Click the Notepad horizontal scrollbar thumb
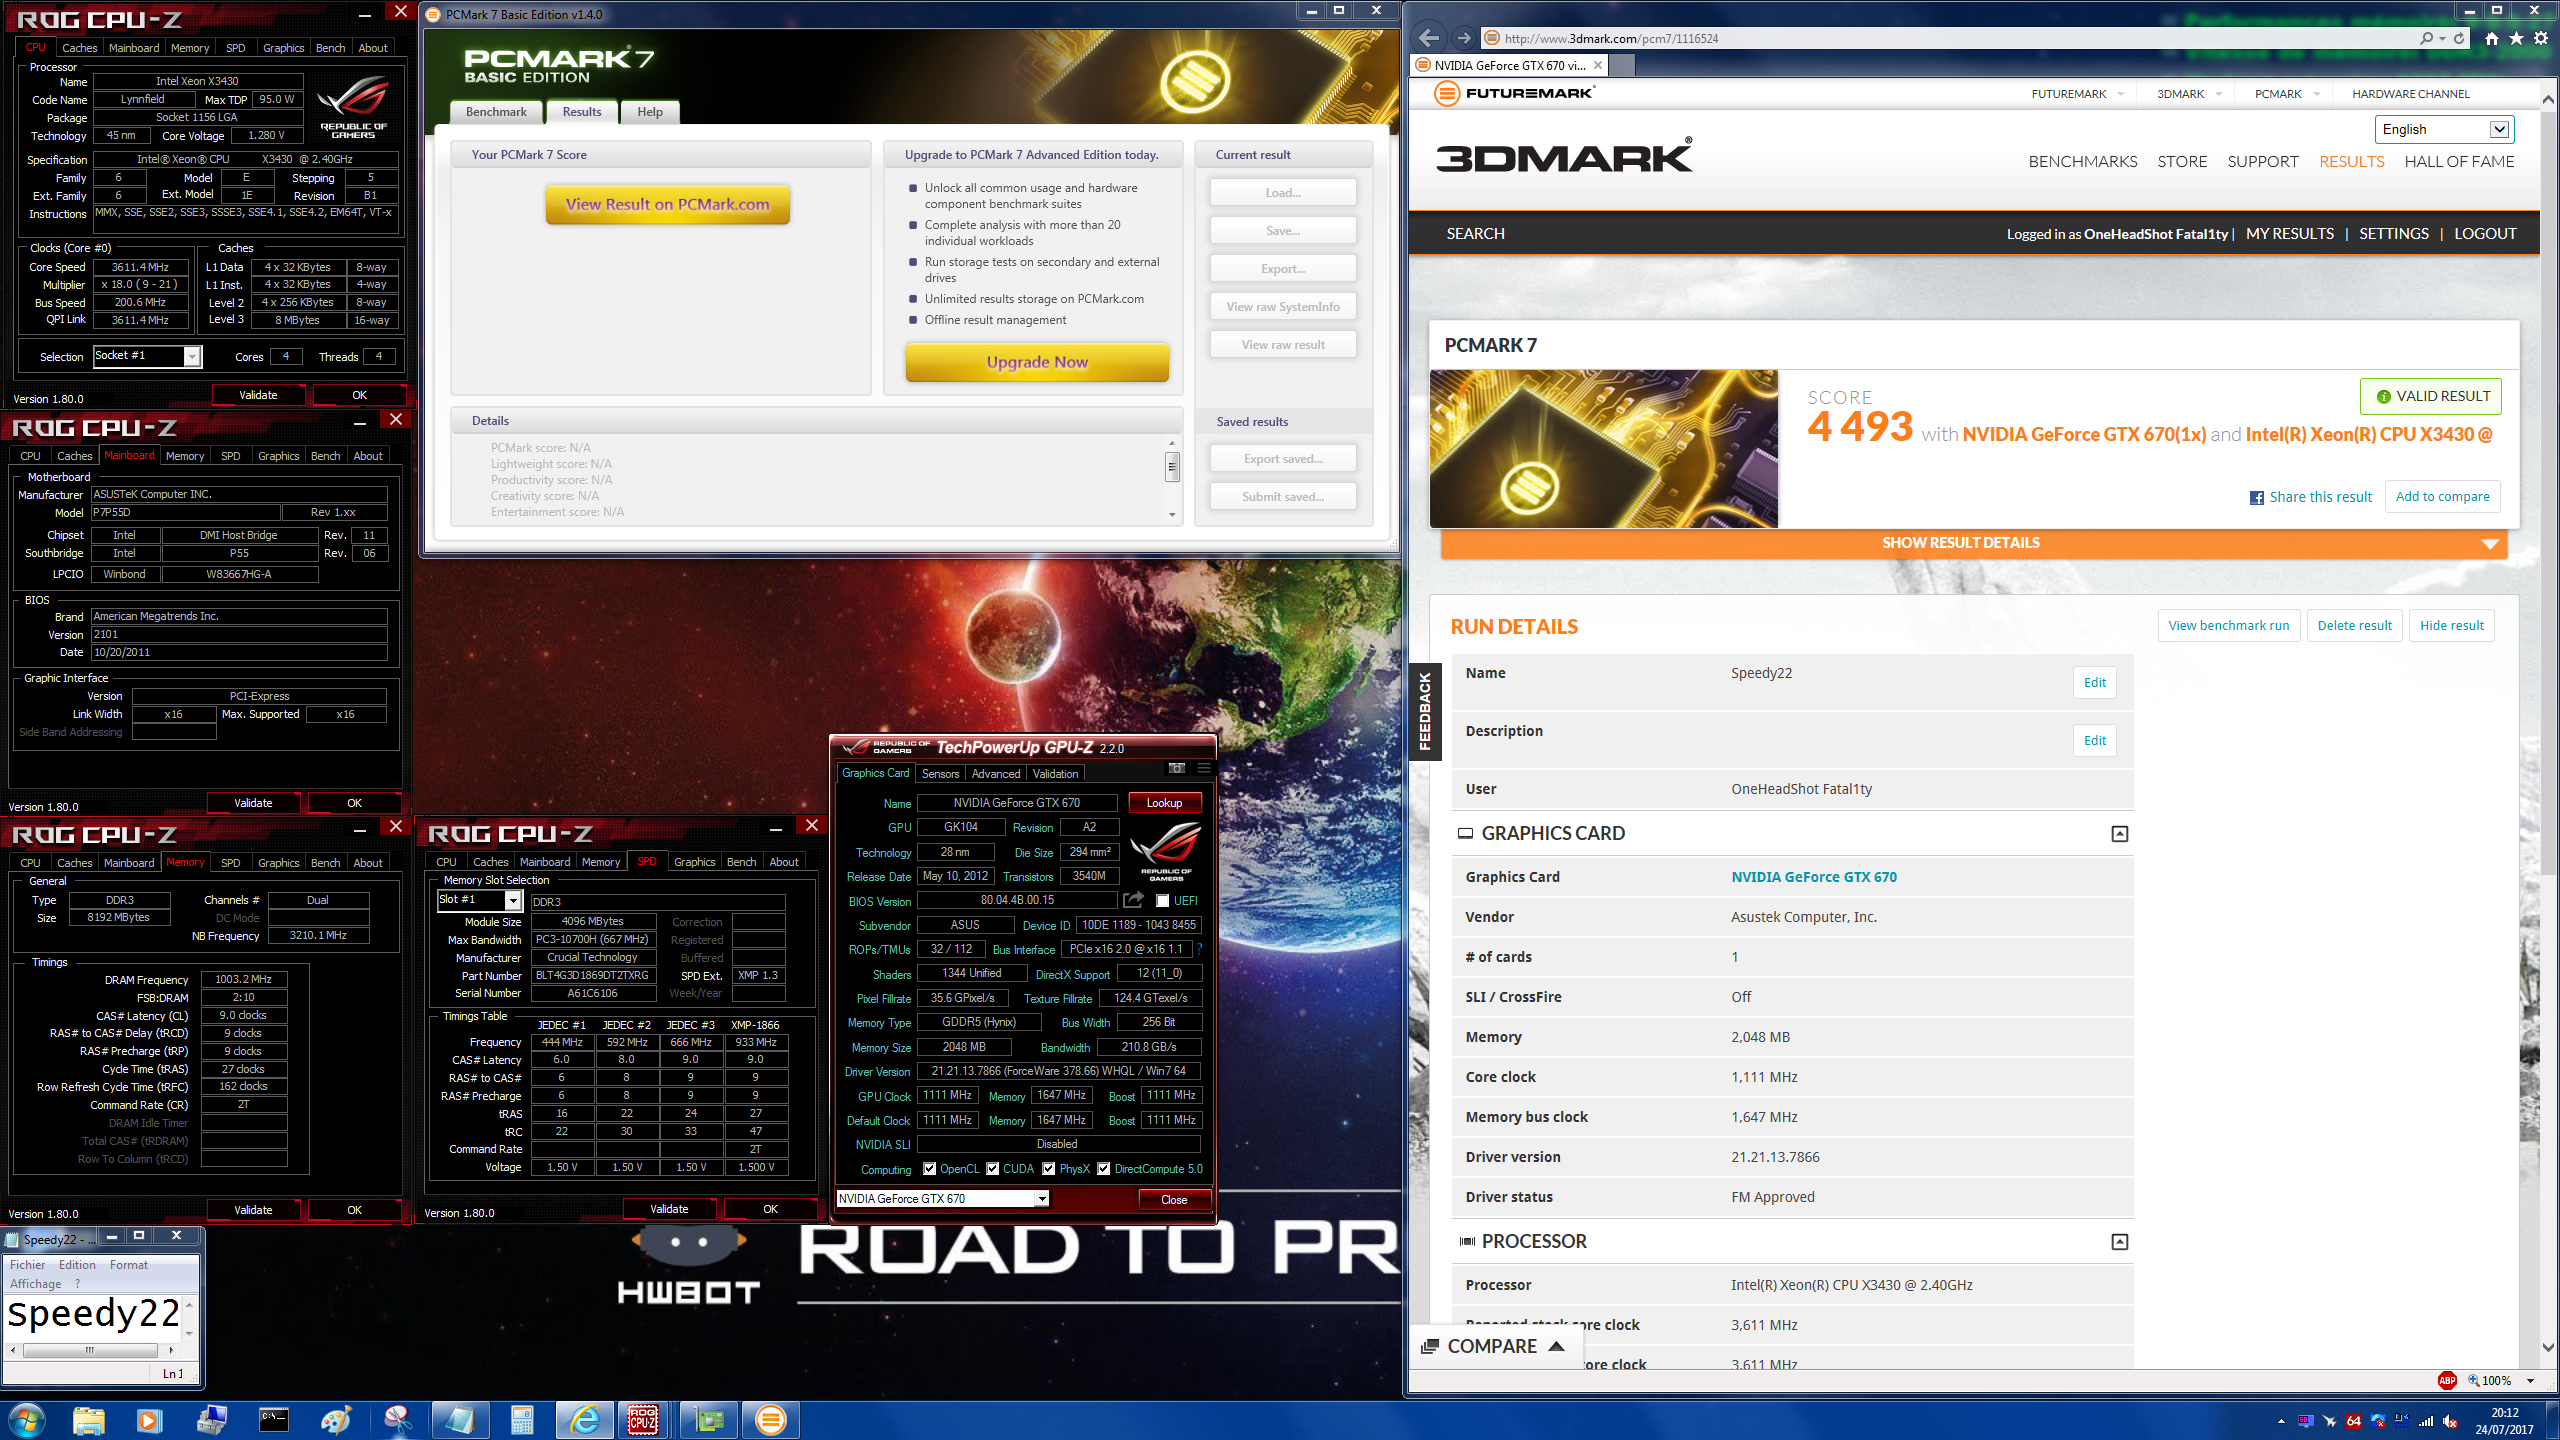 coord(89,1350)
